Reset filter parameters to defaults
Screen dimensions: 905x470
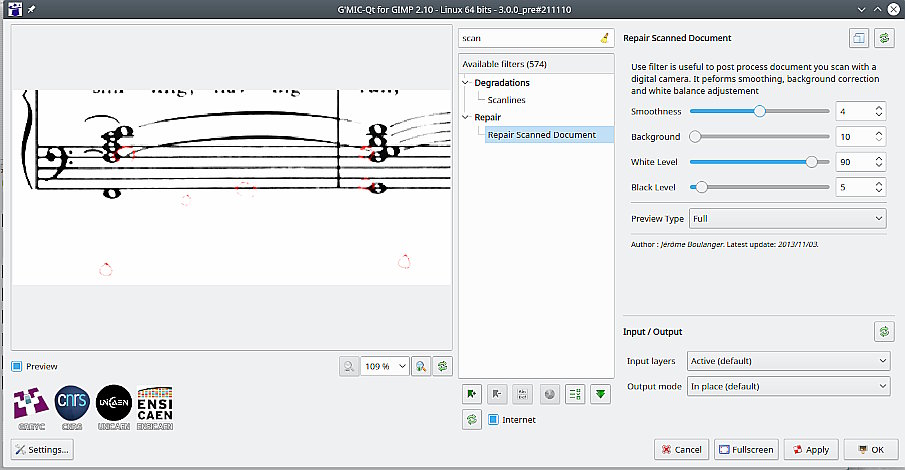click(884, 38)
